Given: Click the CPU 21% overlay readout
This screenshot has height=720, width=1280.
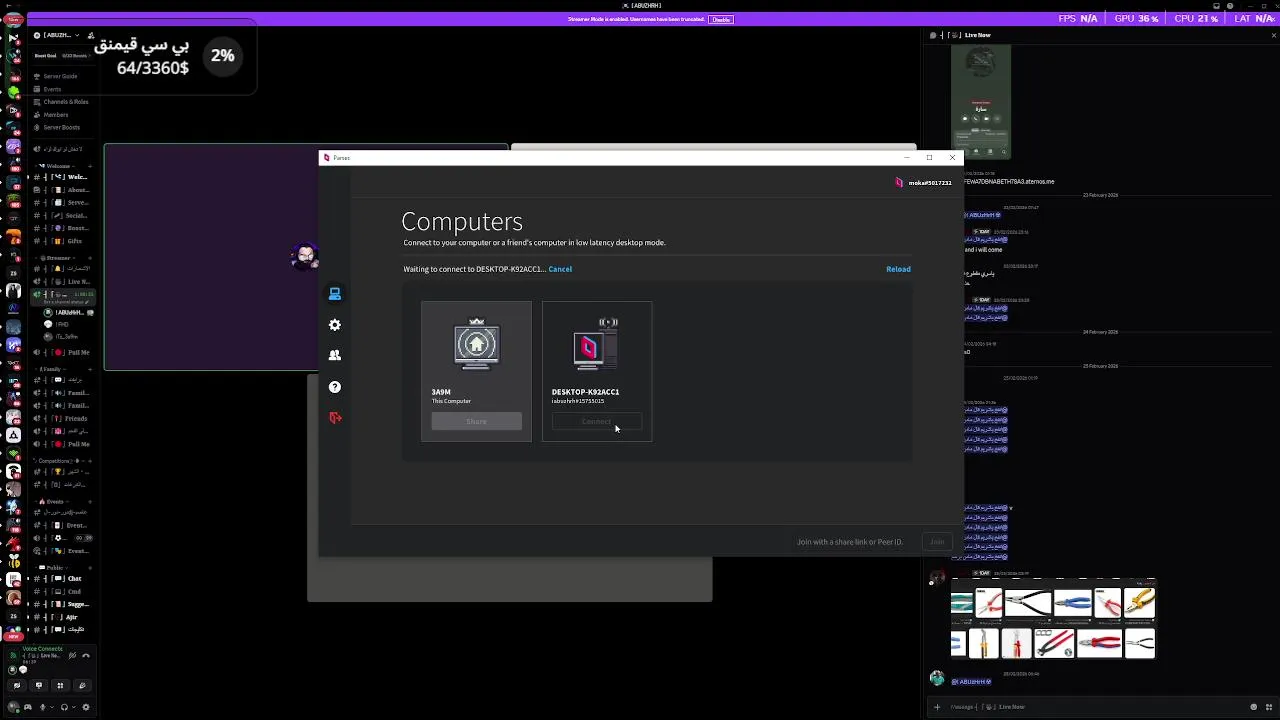Looking at the screenshot, I should pyautogui.click(x=1196, y=19).
